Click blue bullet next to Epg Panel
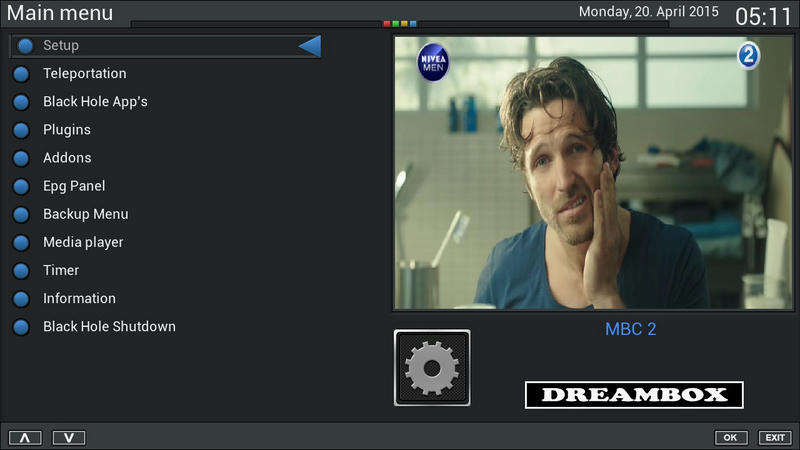The image size is (800, 450). click(x=21, y=186)
